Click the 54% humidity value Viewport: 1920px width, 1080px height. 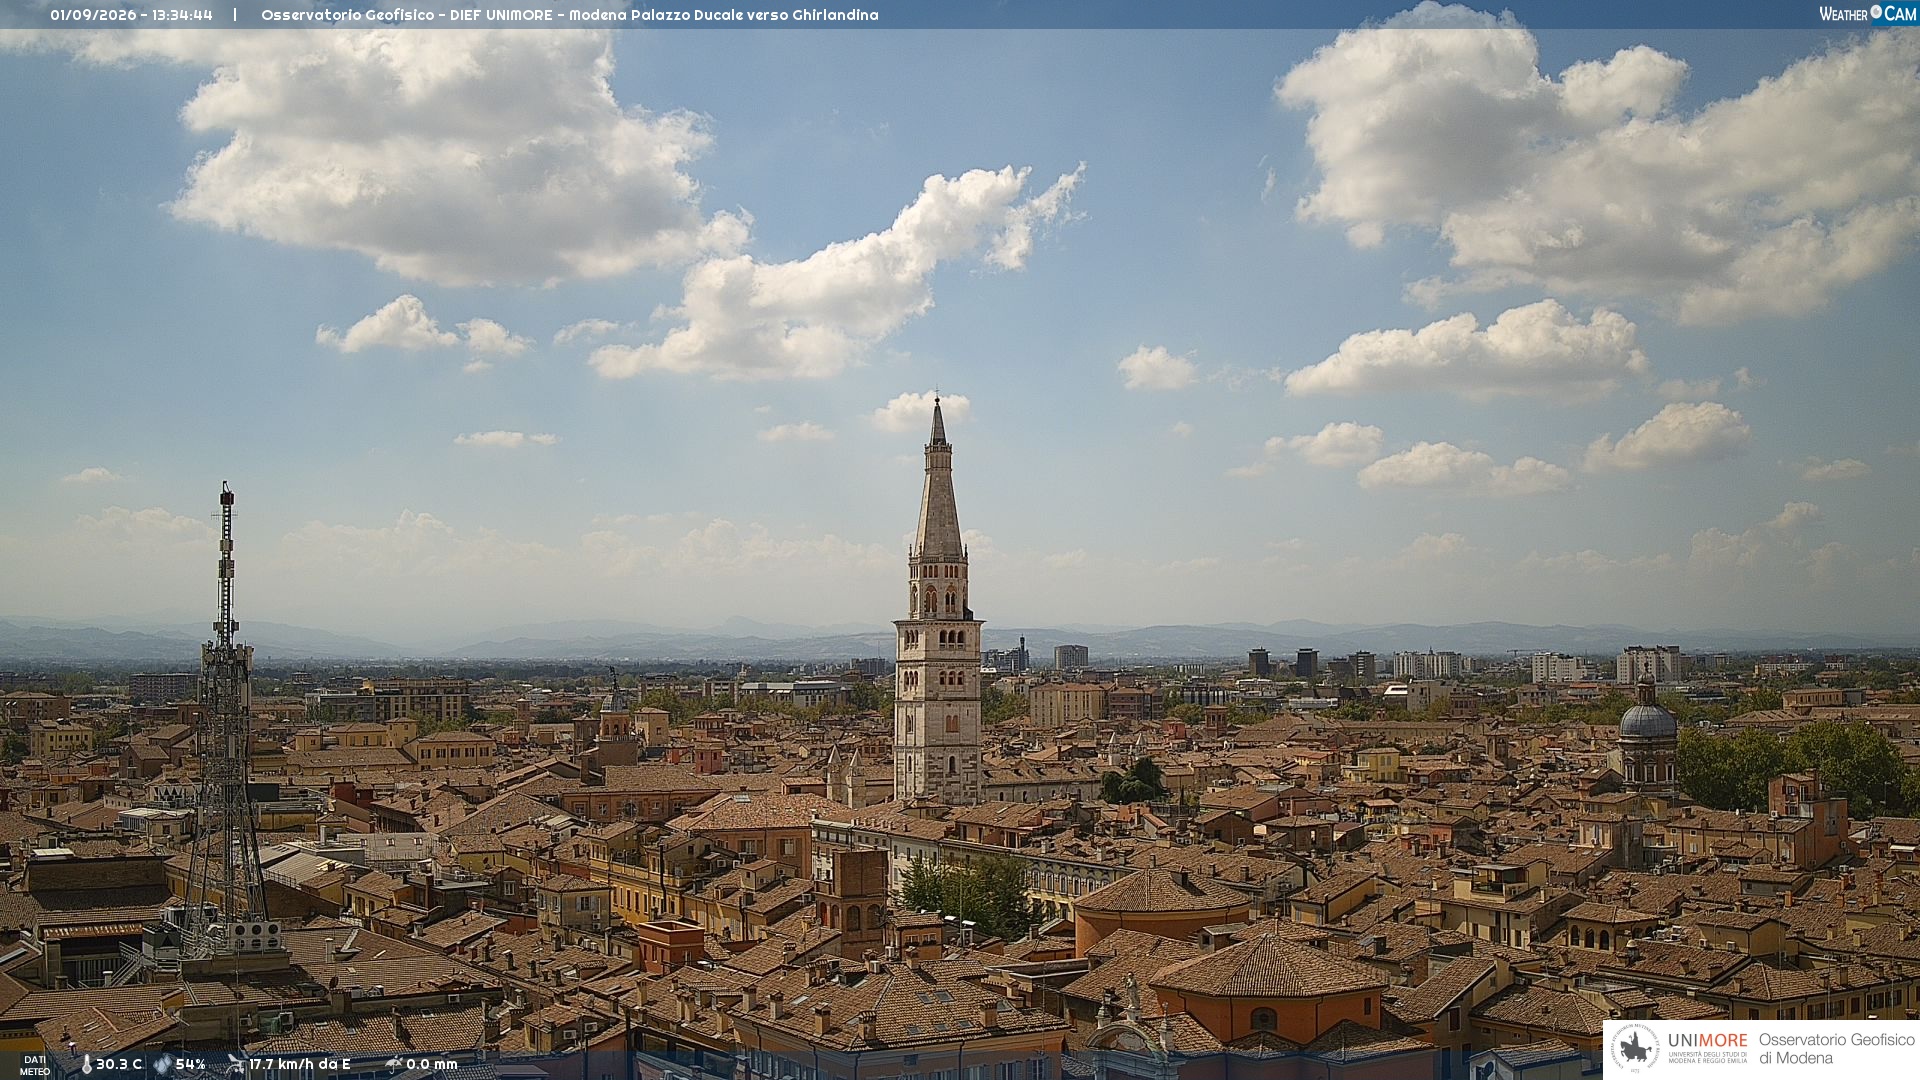point(190,1064)
